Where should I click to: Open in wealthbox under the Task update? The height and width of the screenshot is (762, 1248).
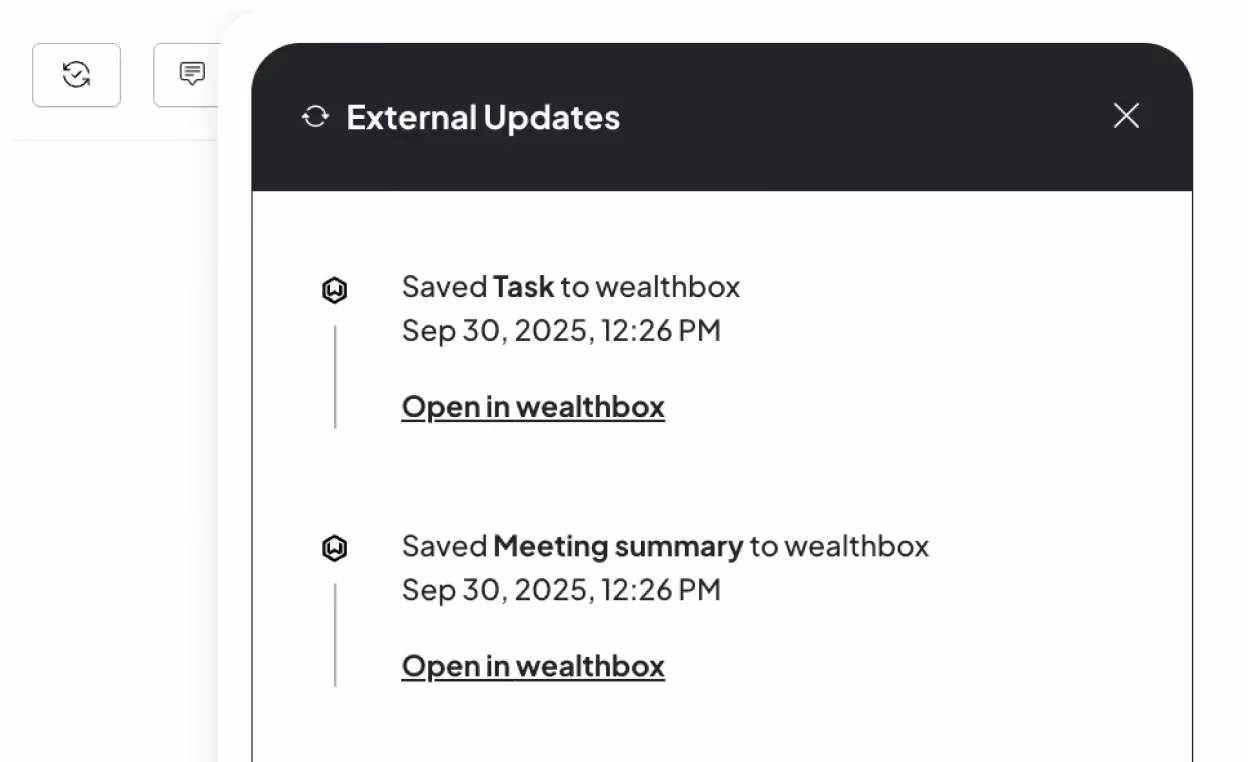pos(533,406)
